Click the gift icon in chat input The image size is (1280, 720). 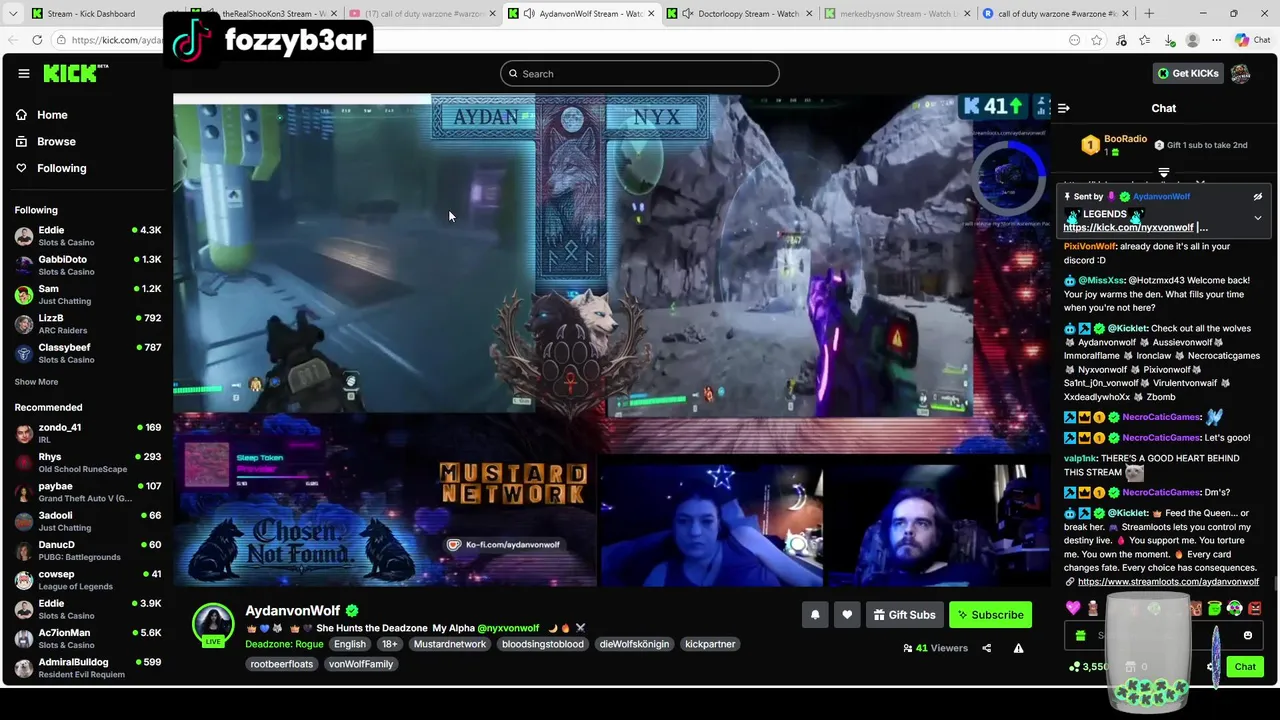tap(1080, 635)
